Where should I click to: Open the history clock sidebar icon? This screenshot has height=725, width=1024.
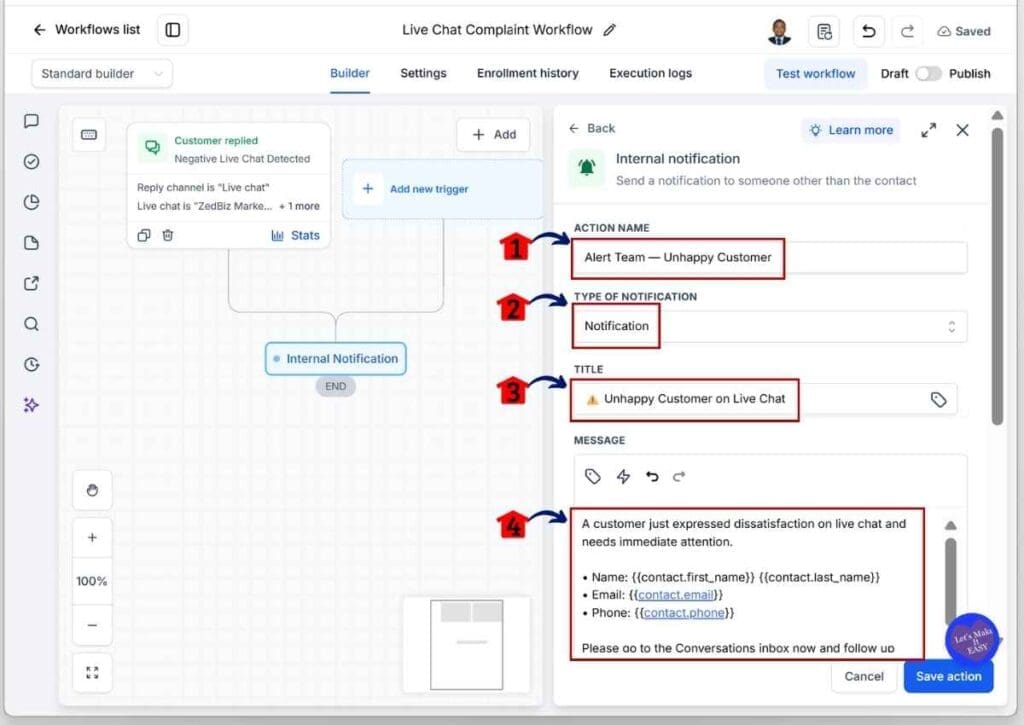point(31,364)
